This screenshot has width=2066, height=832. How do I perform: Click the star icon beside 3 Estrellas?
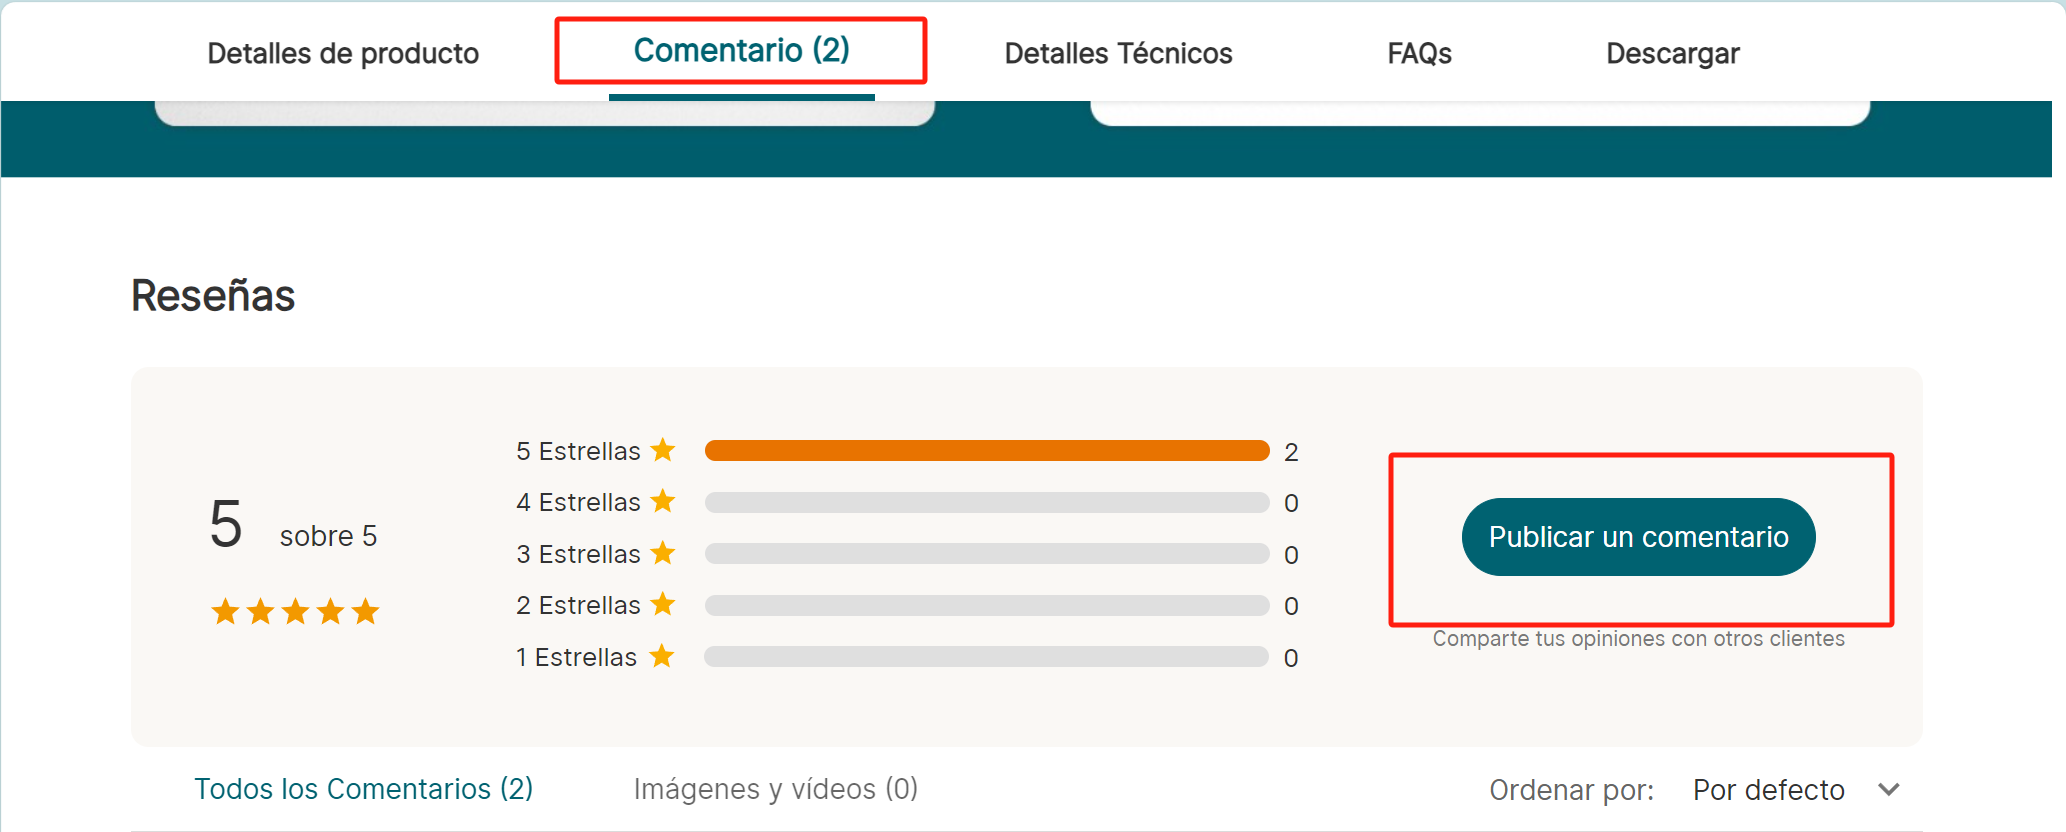click(x=663, y=553)
